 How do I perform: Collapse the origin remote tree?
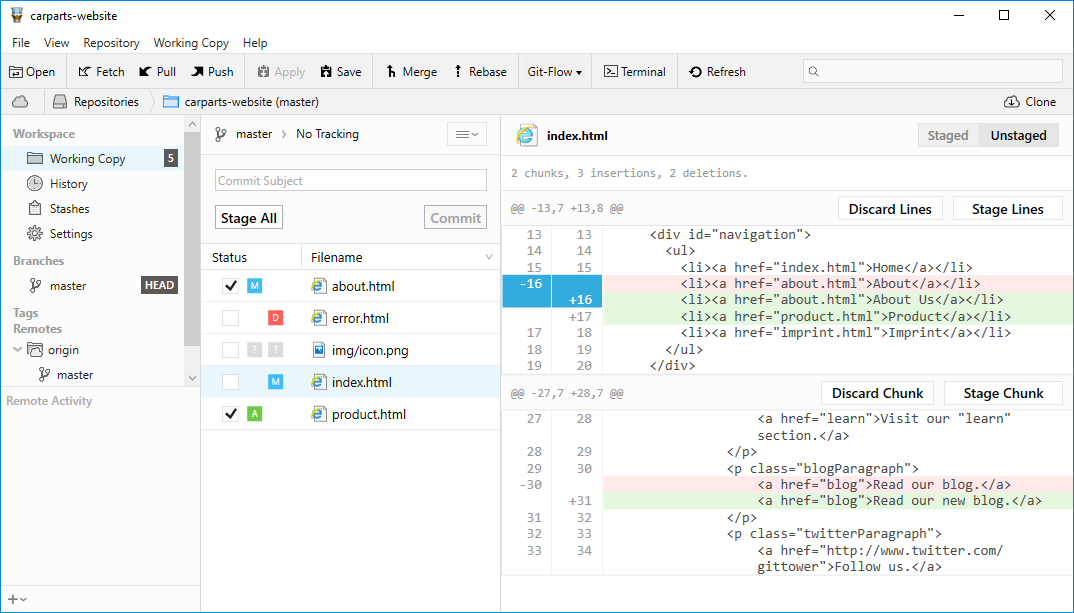coord(17,349)
